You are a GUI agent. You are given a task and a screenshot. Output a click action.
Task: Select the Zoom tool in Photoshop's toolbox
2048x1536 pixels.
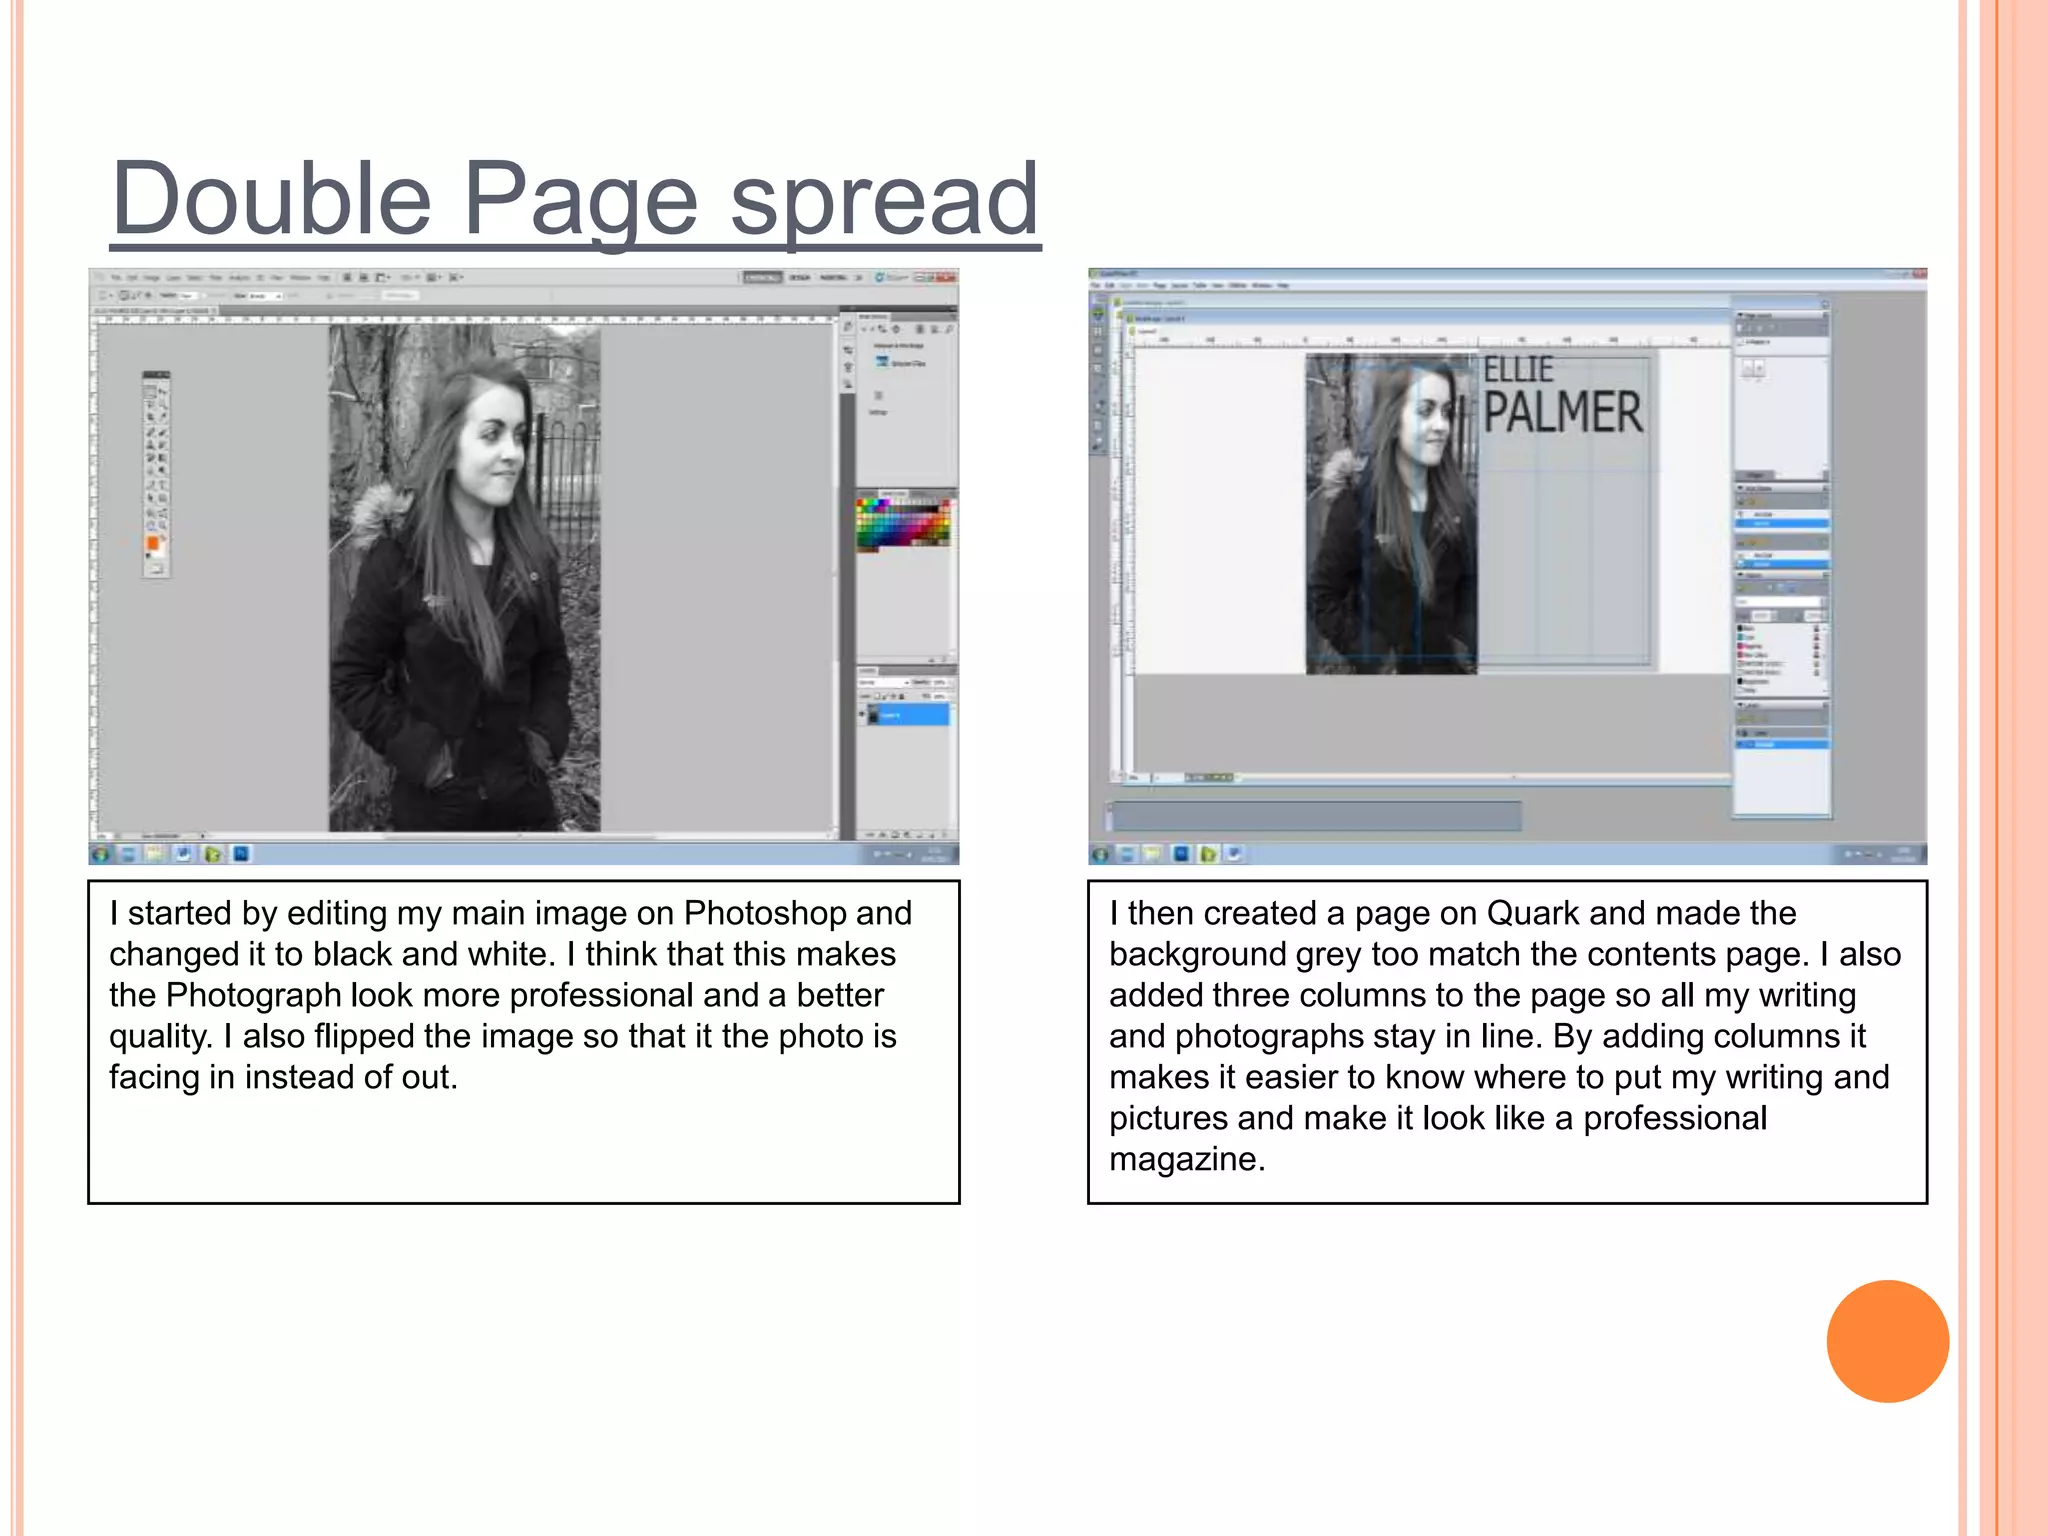[163, 525]
